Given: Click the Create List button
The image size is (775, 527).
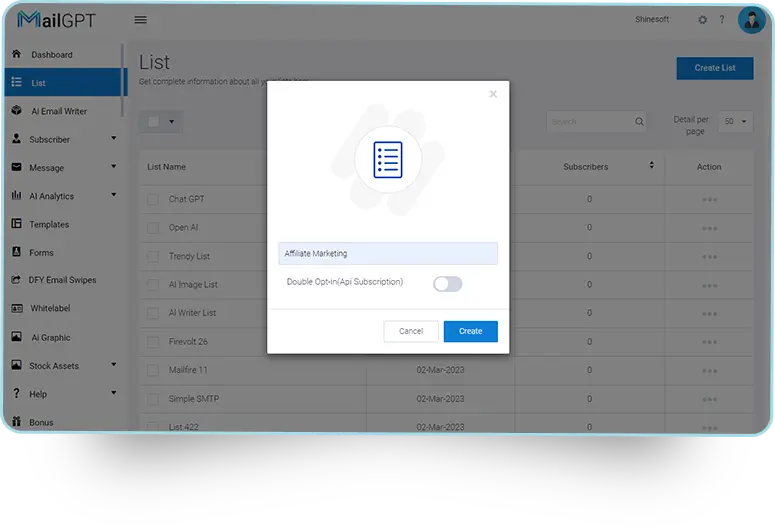Looking at the screenshot, I should pyautogui.click(x=714, y=68).
